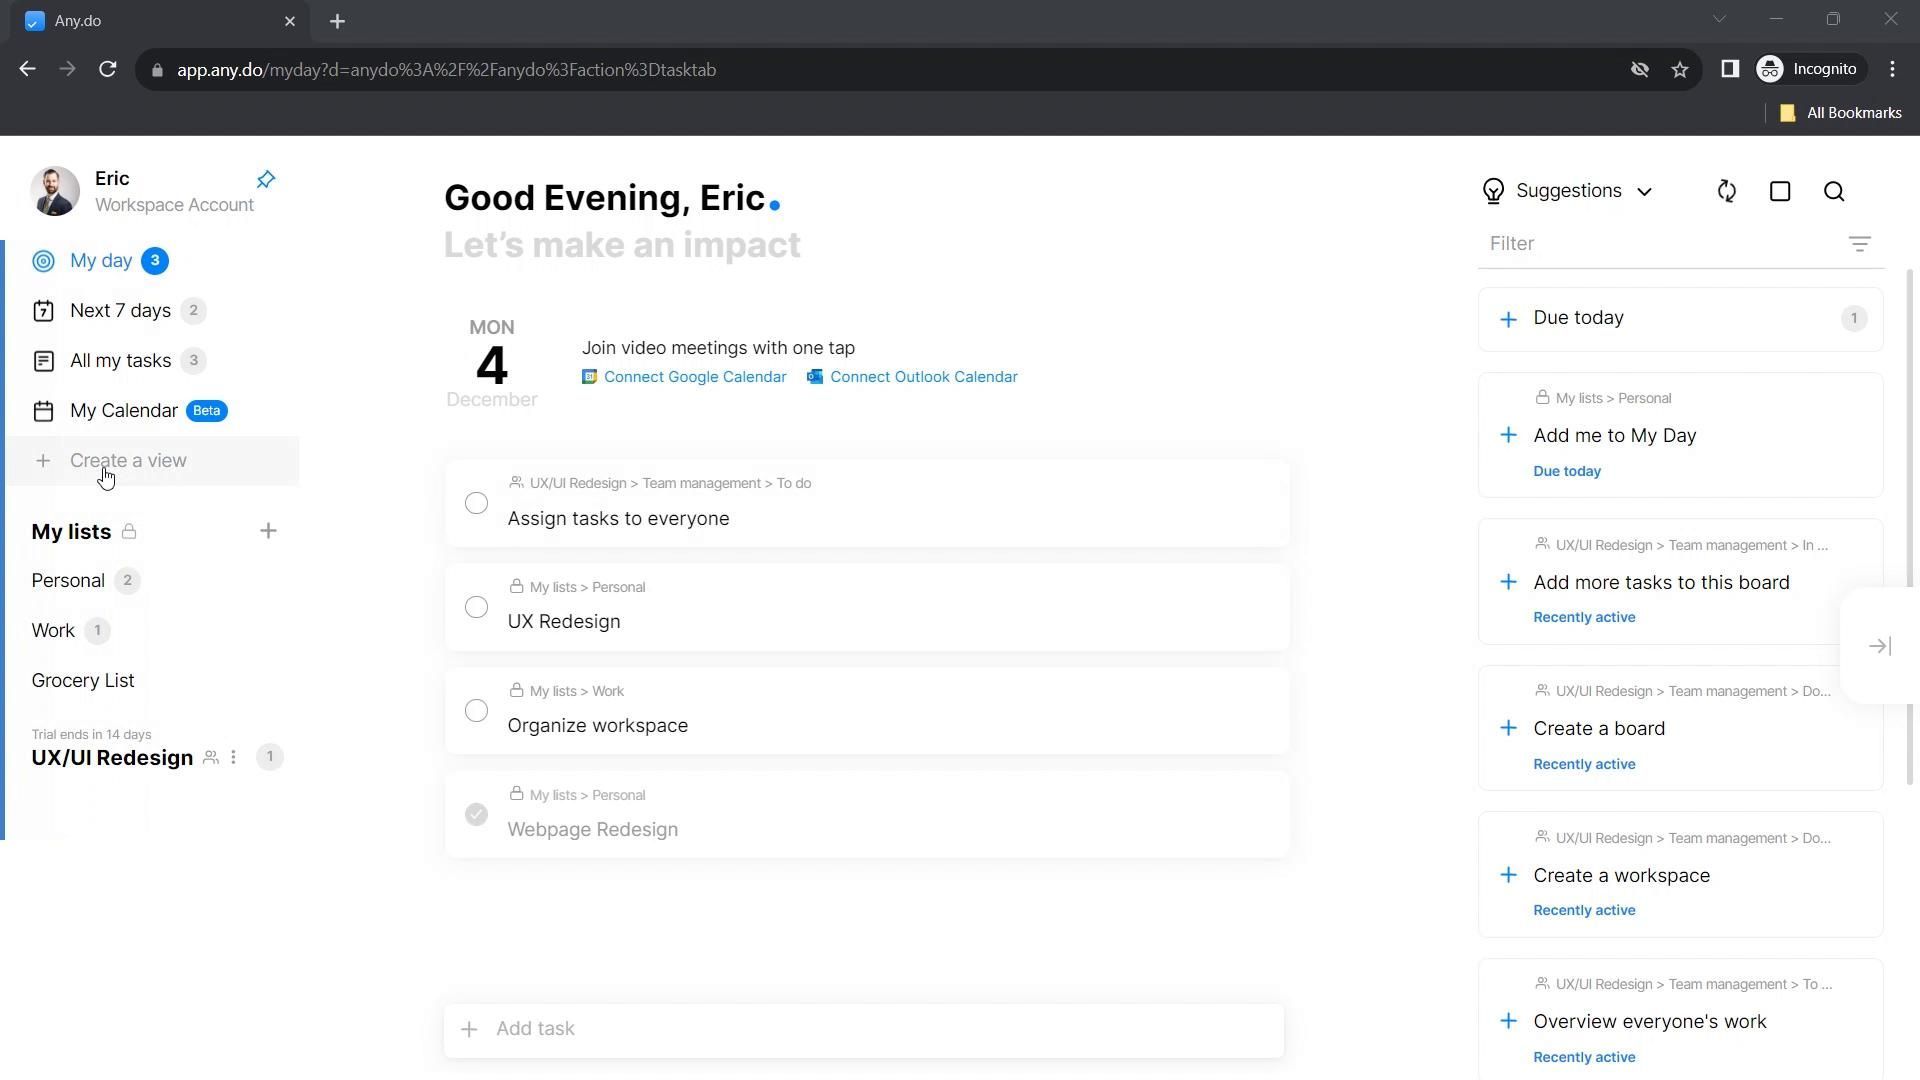
Task: Open the Next 7 days view
Action: pyautogui.click(x=120, y=311)
